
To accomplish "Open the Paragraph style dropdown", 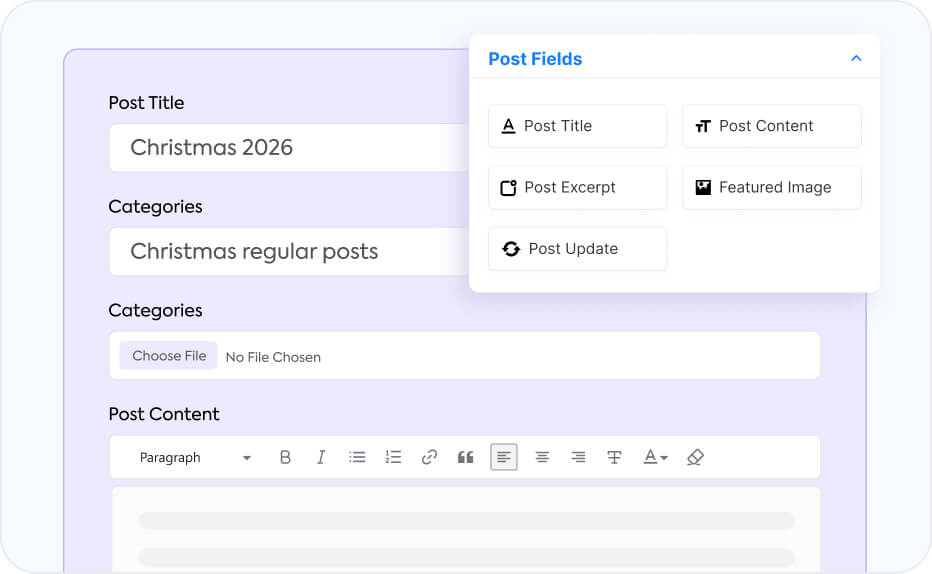I will coord(195,458).
